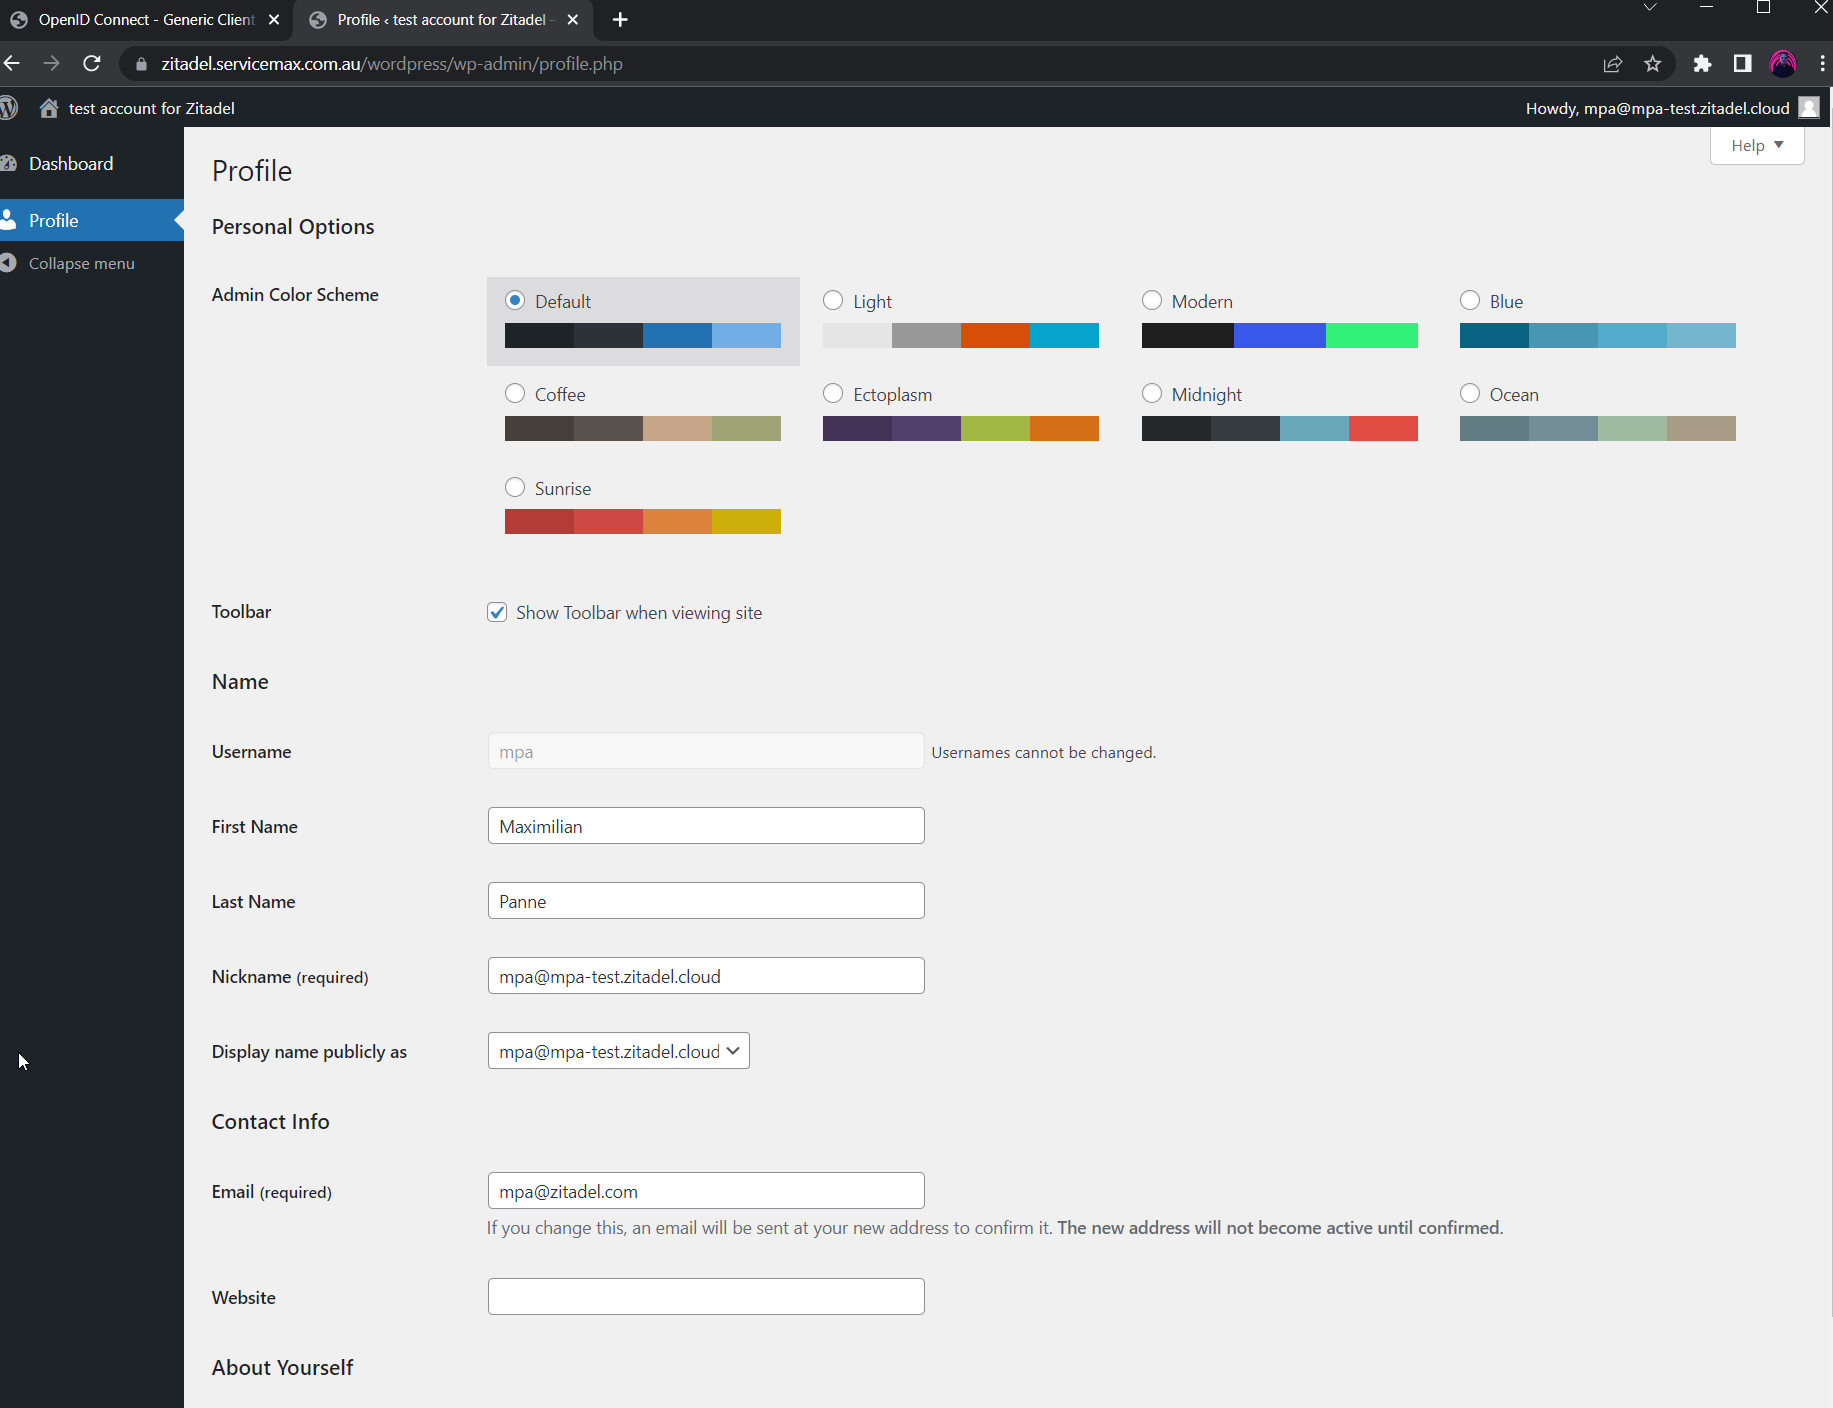The width and height of the screenshot is (1833, 1408).
Task: Click the Ocean scheme color palette strip
Action: tap(1598, 429)
